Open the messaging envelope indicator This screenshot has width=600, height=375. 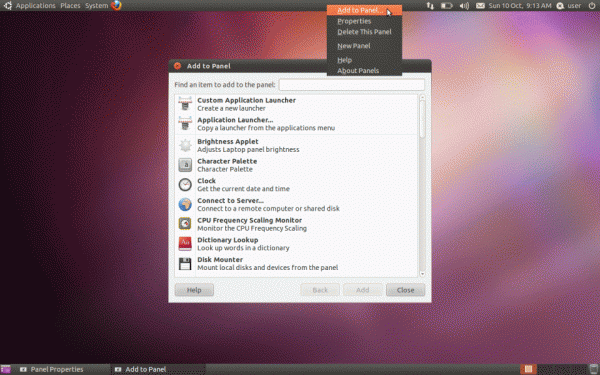tap(480, 6)
